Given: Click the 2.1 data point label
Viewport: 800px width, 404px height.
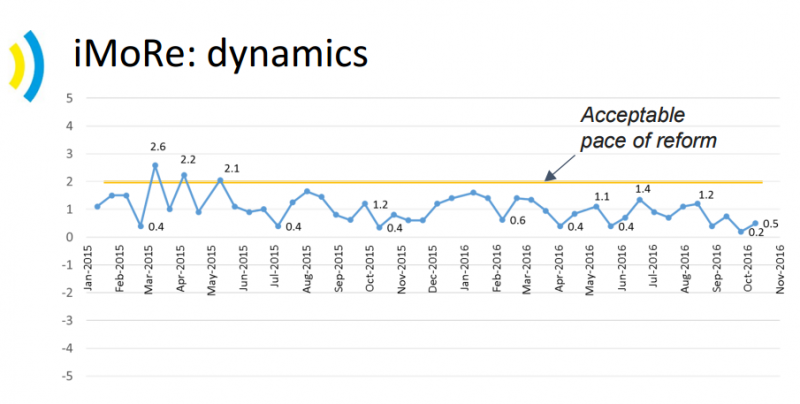Looking at the screenshot, I should click(x=233, y=168).
